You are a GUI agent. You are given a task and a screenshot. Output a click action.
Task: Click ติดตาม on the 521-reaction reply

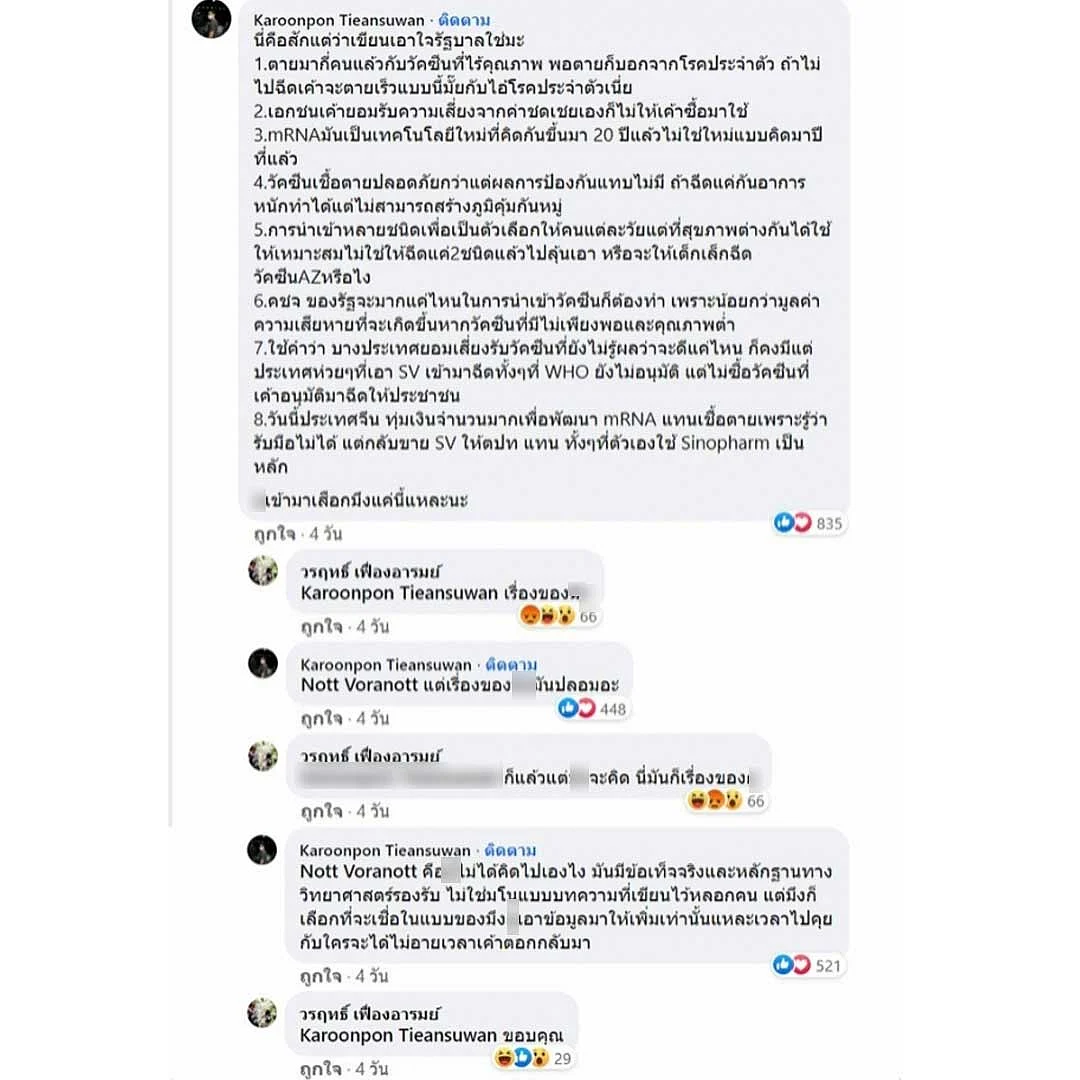click(510, 851)
